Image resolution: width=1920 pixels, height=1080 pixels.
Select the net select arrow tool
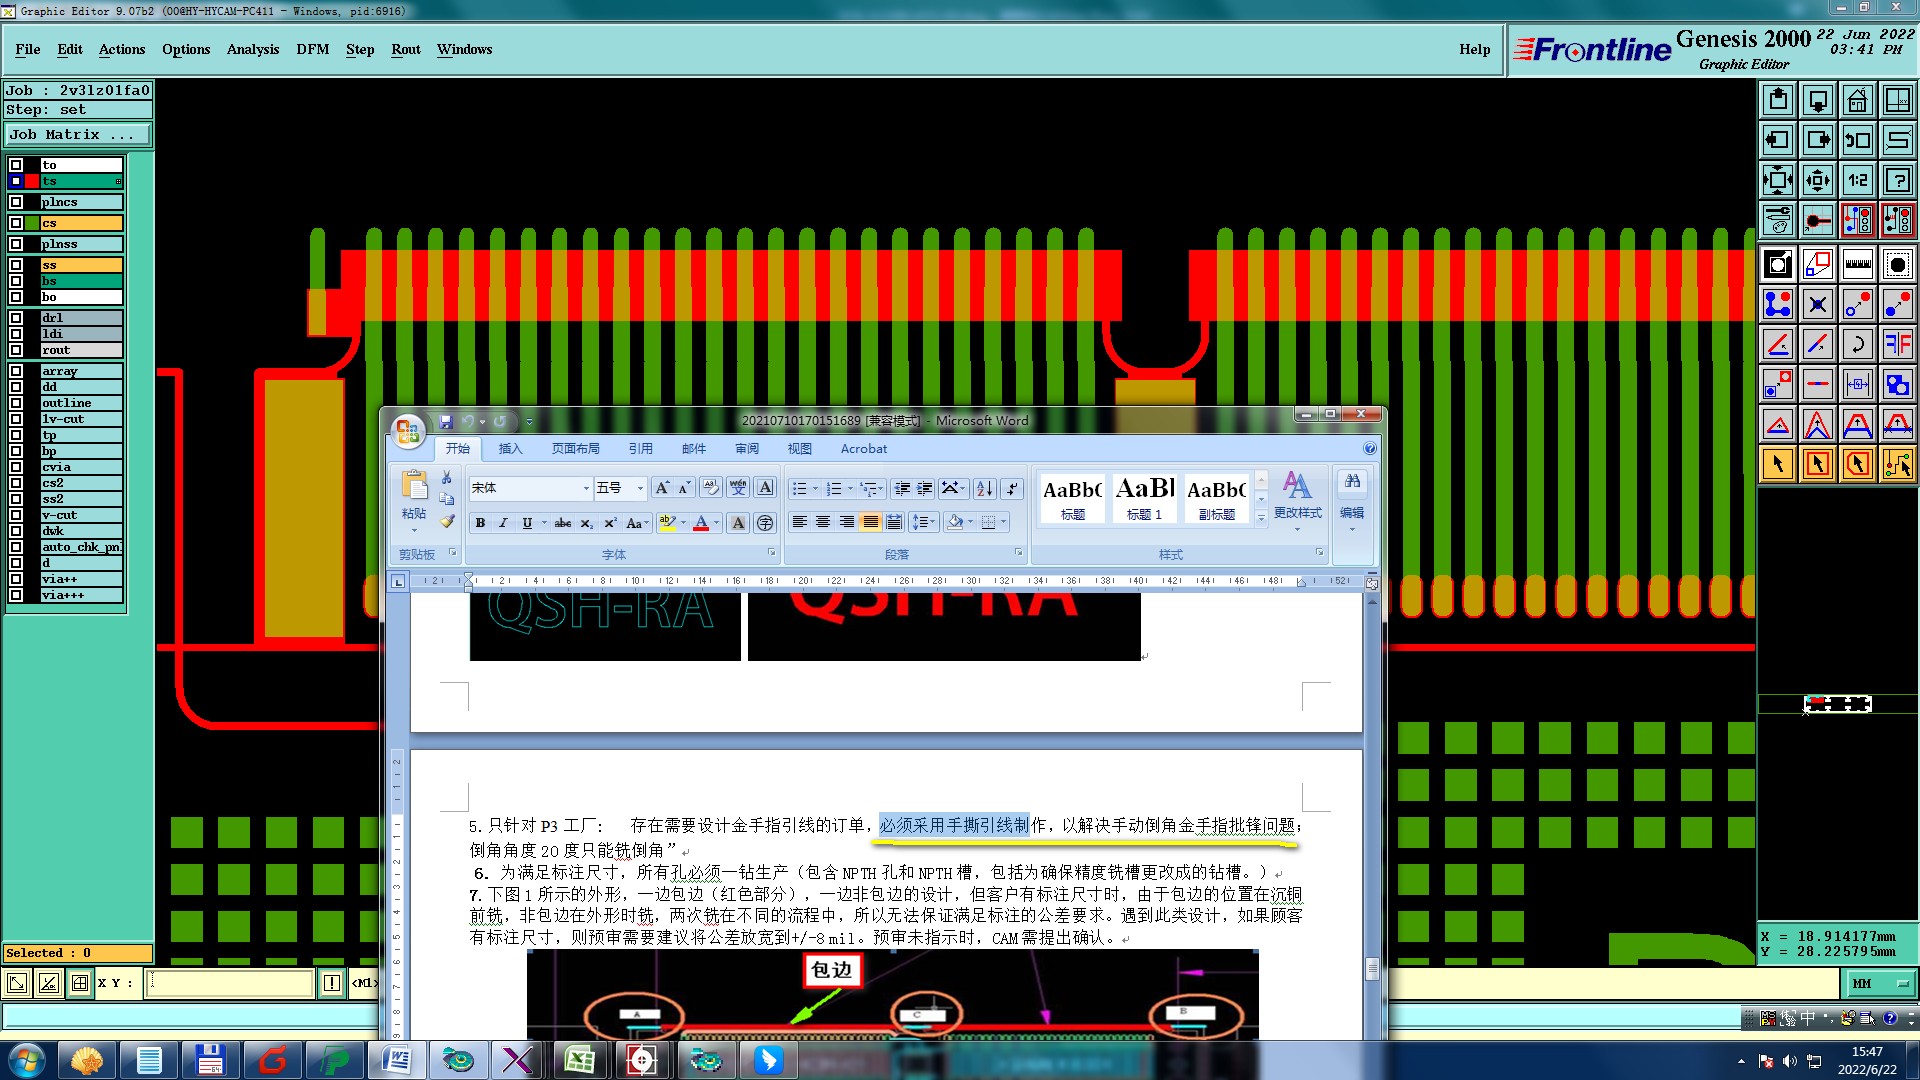click(1897, 464)
